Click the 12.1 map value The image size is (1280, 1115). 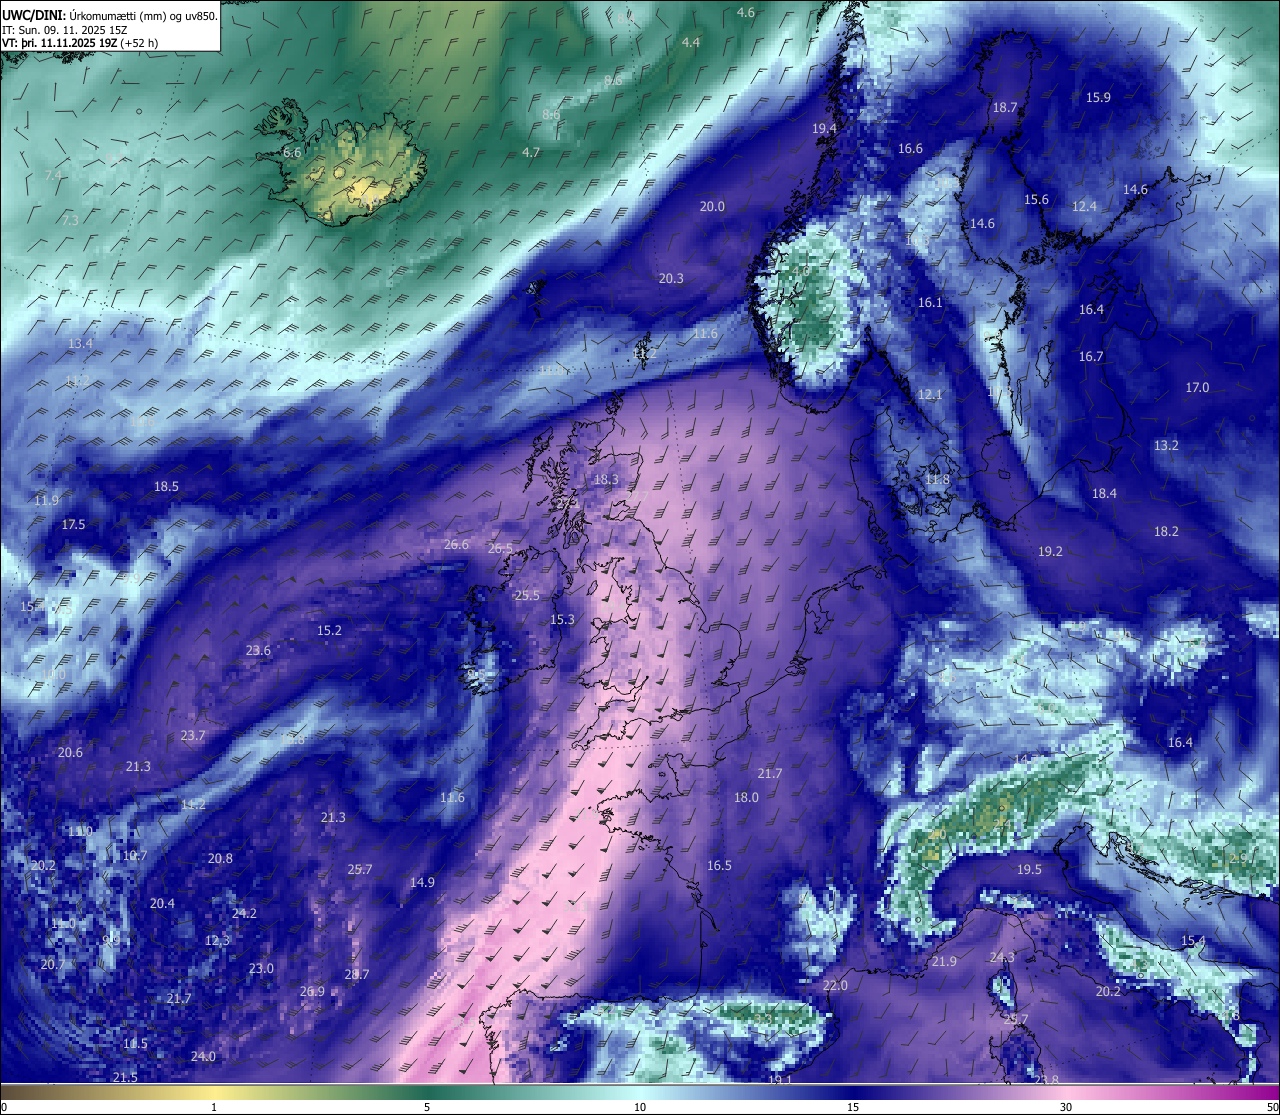tap(930, 395)
